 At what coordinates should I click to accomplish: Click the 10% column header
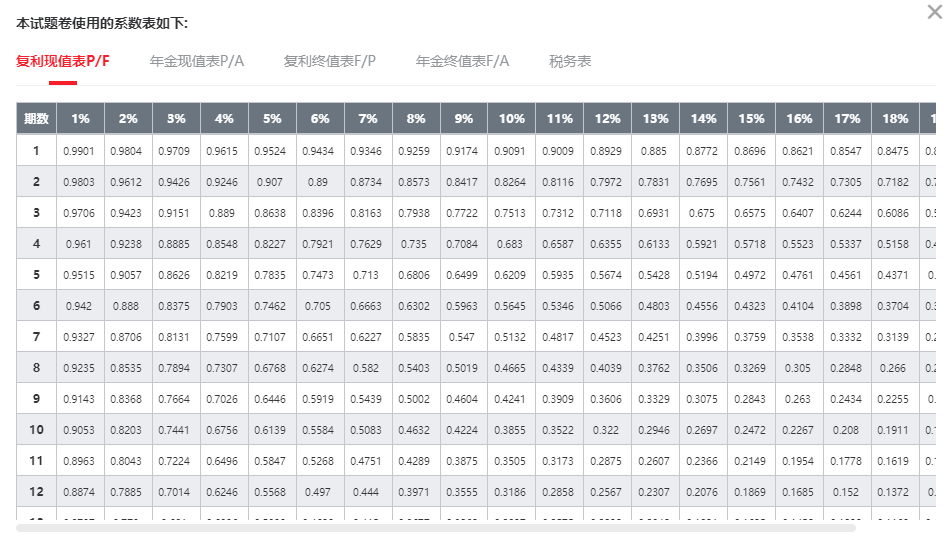tap(512, 118)
